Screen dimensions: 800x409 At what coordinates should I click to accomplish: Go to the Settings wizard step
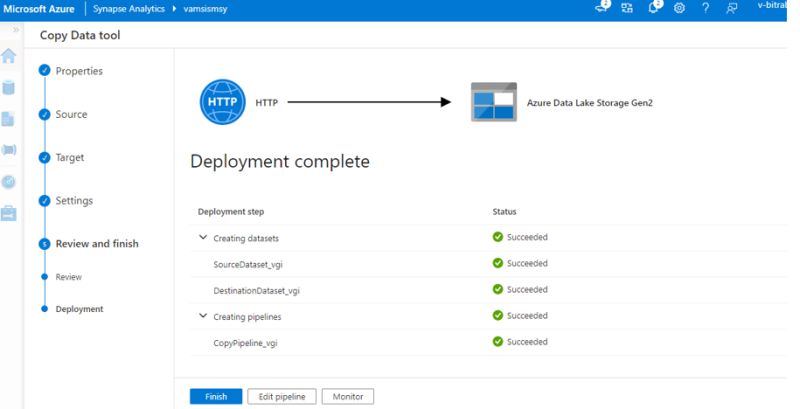click(x=74, y=200)
